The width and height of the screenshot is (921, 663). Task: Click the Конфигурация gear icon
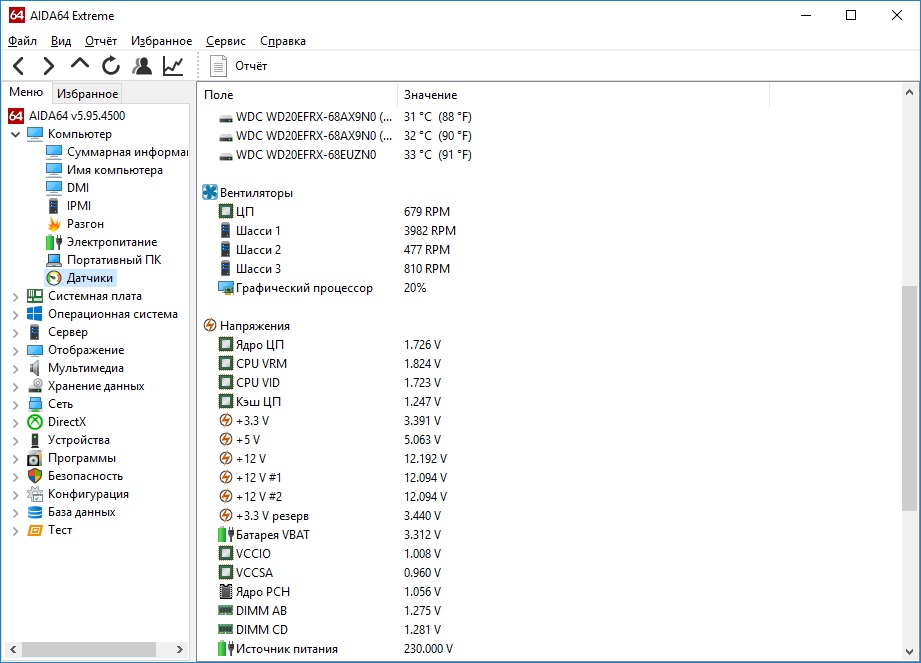tap(35, 494)
